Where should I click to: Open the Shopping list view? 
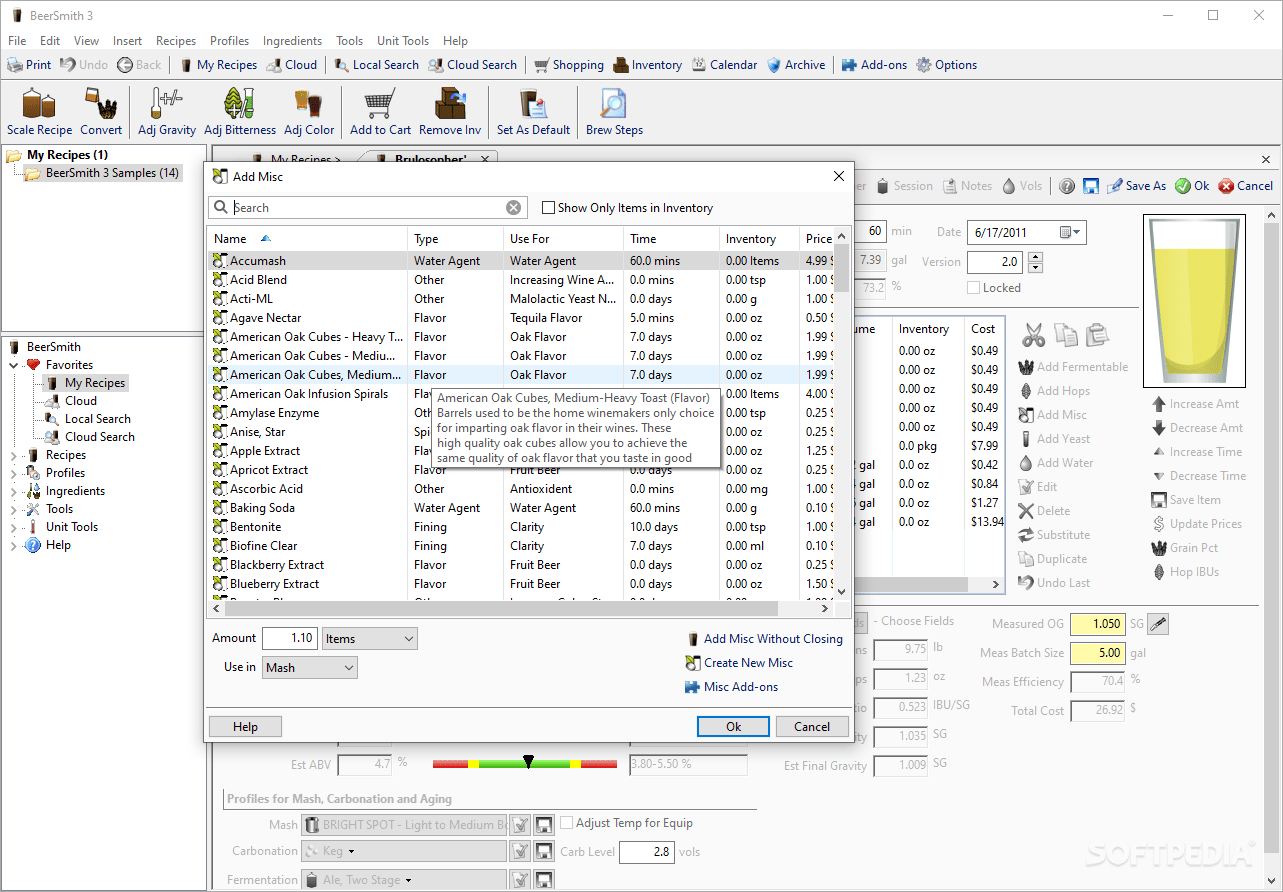tap(569, 65)
